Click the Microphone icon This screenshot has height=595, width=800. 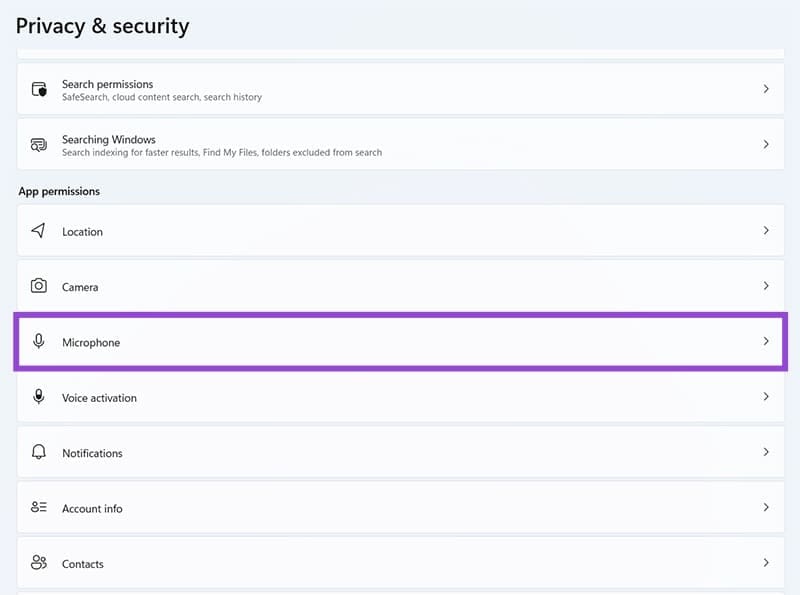(x=39, y=342)
